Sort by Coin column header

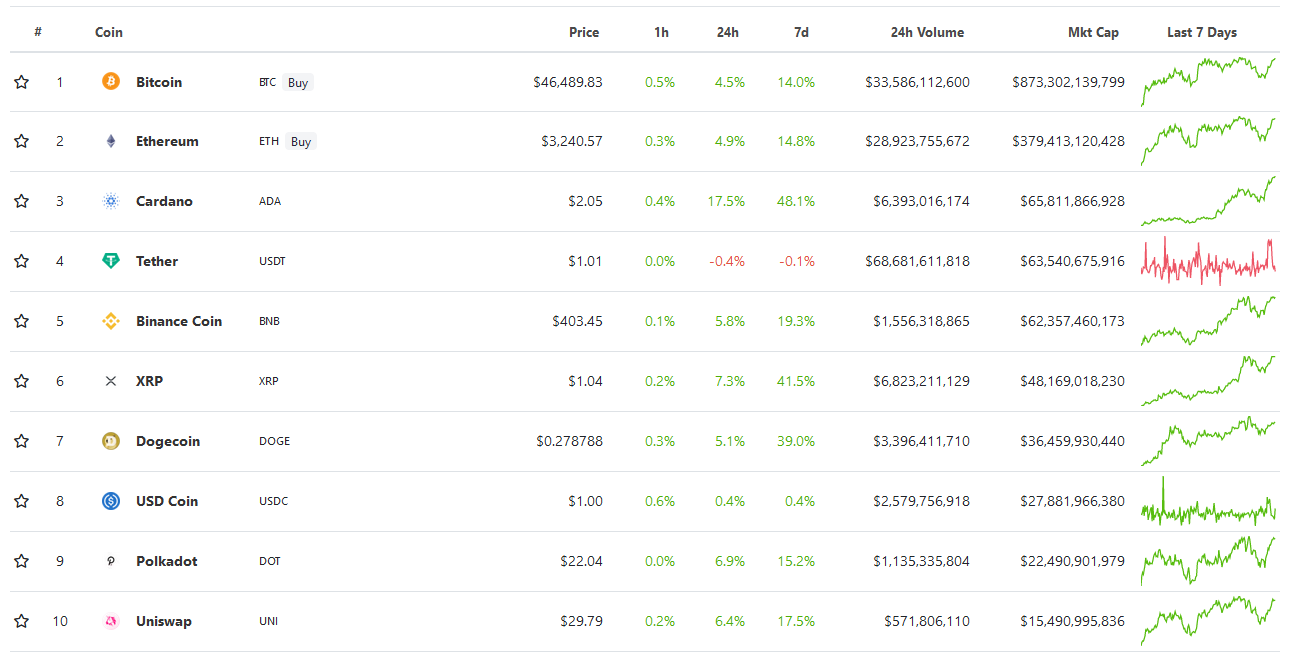[109, 32]
